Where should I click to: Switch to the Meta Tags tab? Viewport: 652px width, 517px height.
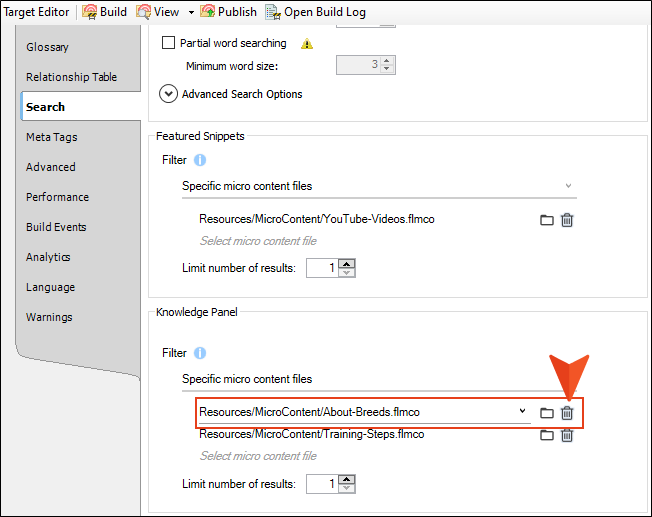(52, 137)
